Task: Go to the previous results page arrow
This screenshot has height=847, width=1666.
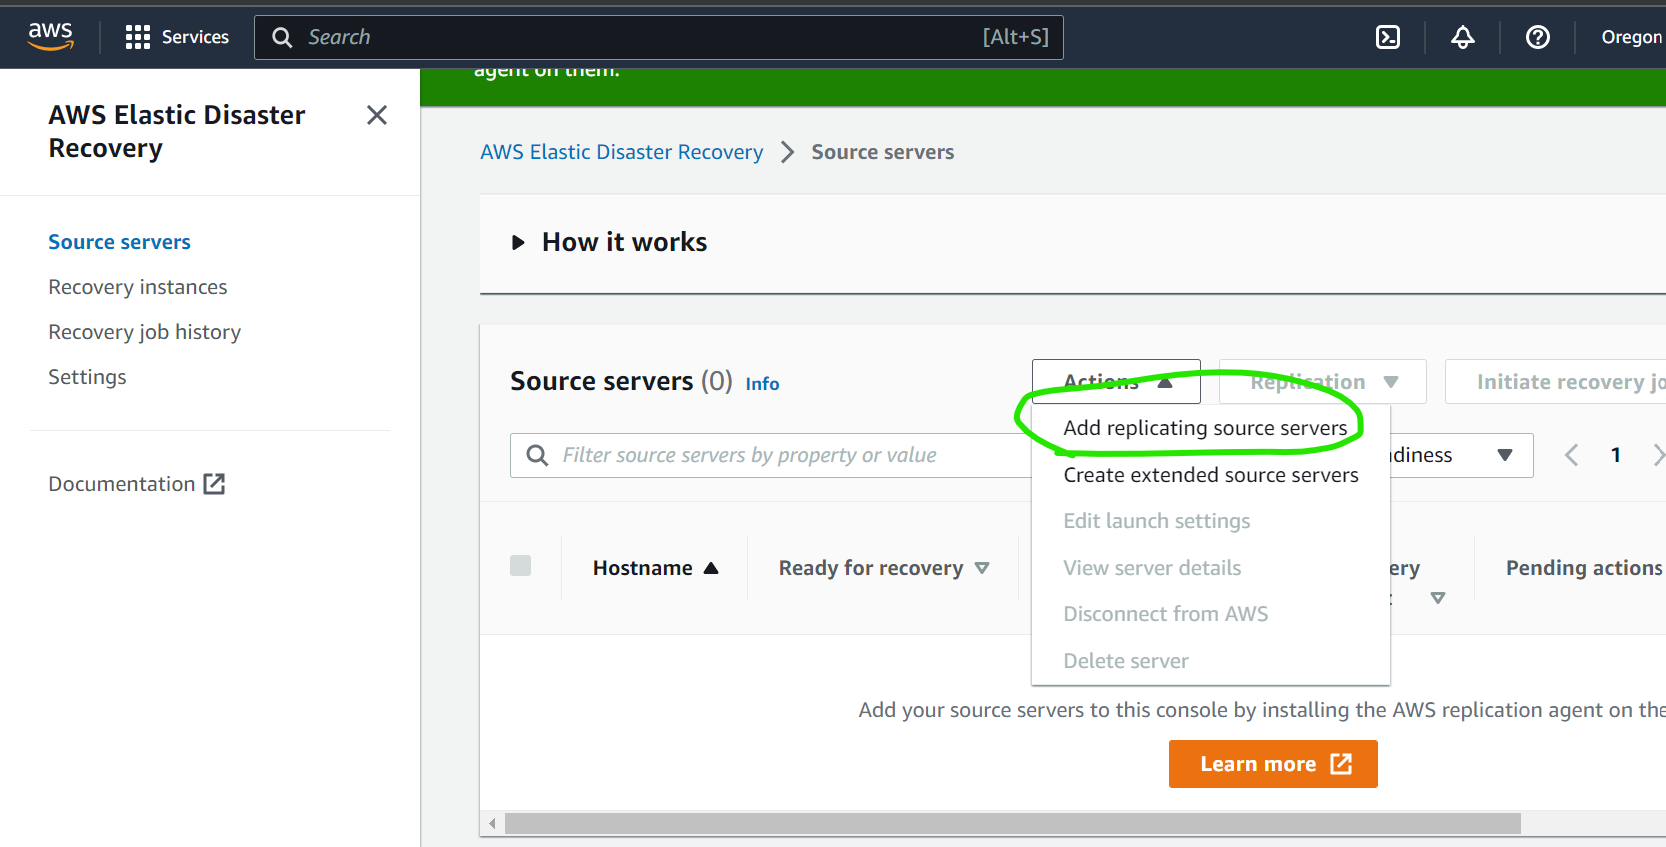Action: 1571,455
